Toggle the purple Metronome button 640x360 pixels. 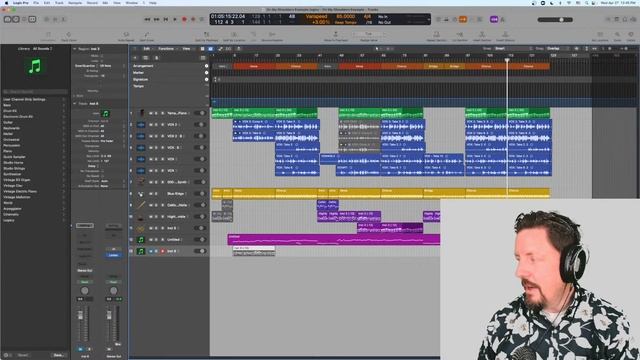coord(494,19)
